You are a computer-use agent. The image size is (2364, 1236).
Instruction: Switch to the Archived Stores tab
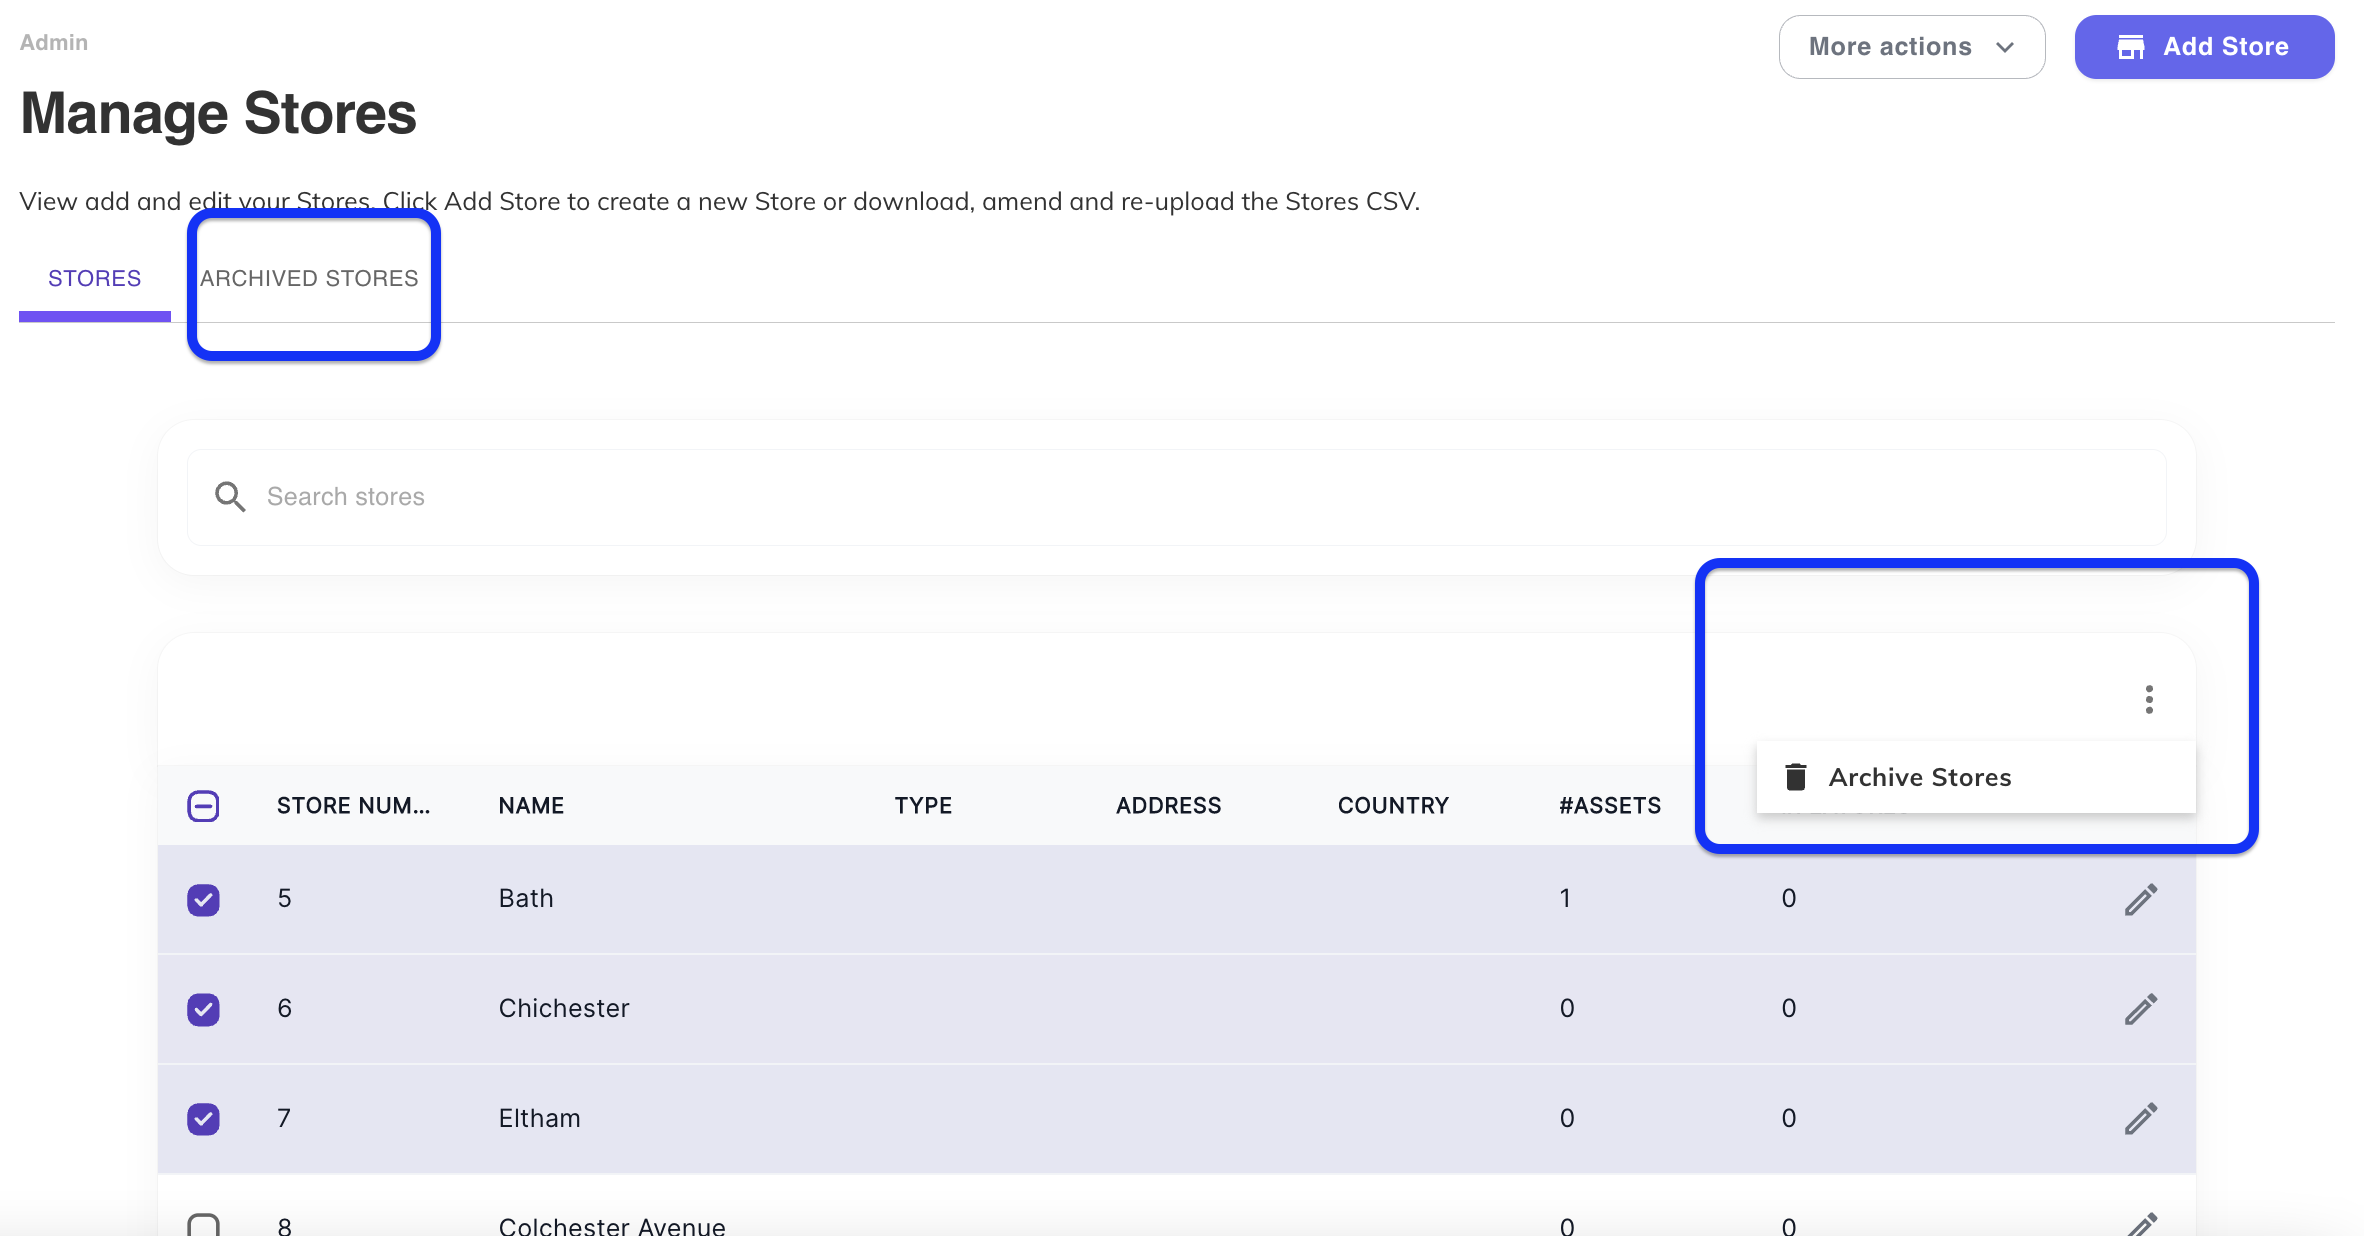[x=309, y=278]
